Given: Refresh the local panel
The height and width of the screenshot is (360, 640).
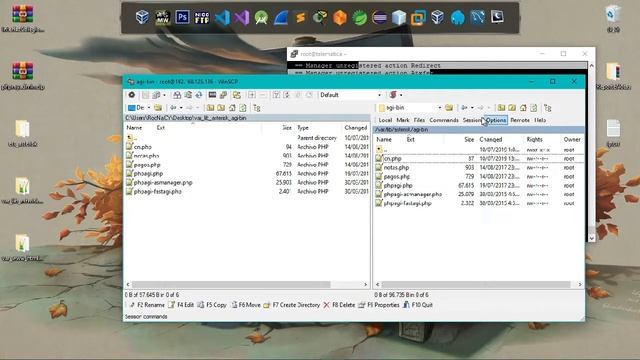Looking at the screenshot, I should click(x=243, y=108).
